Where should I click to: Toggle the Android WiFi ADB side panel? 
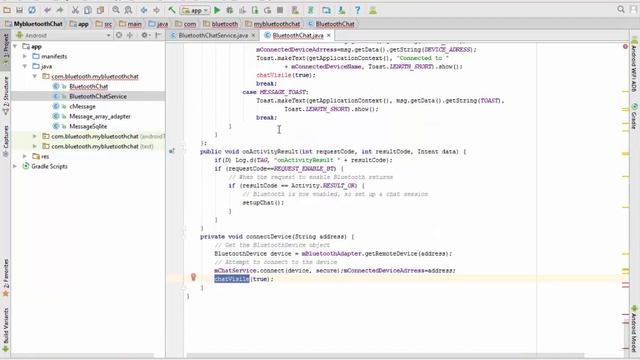point(634,65)
